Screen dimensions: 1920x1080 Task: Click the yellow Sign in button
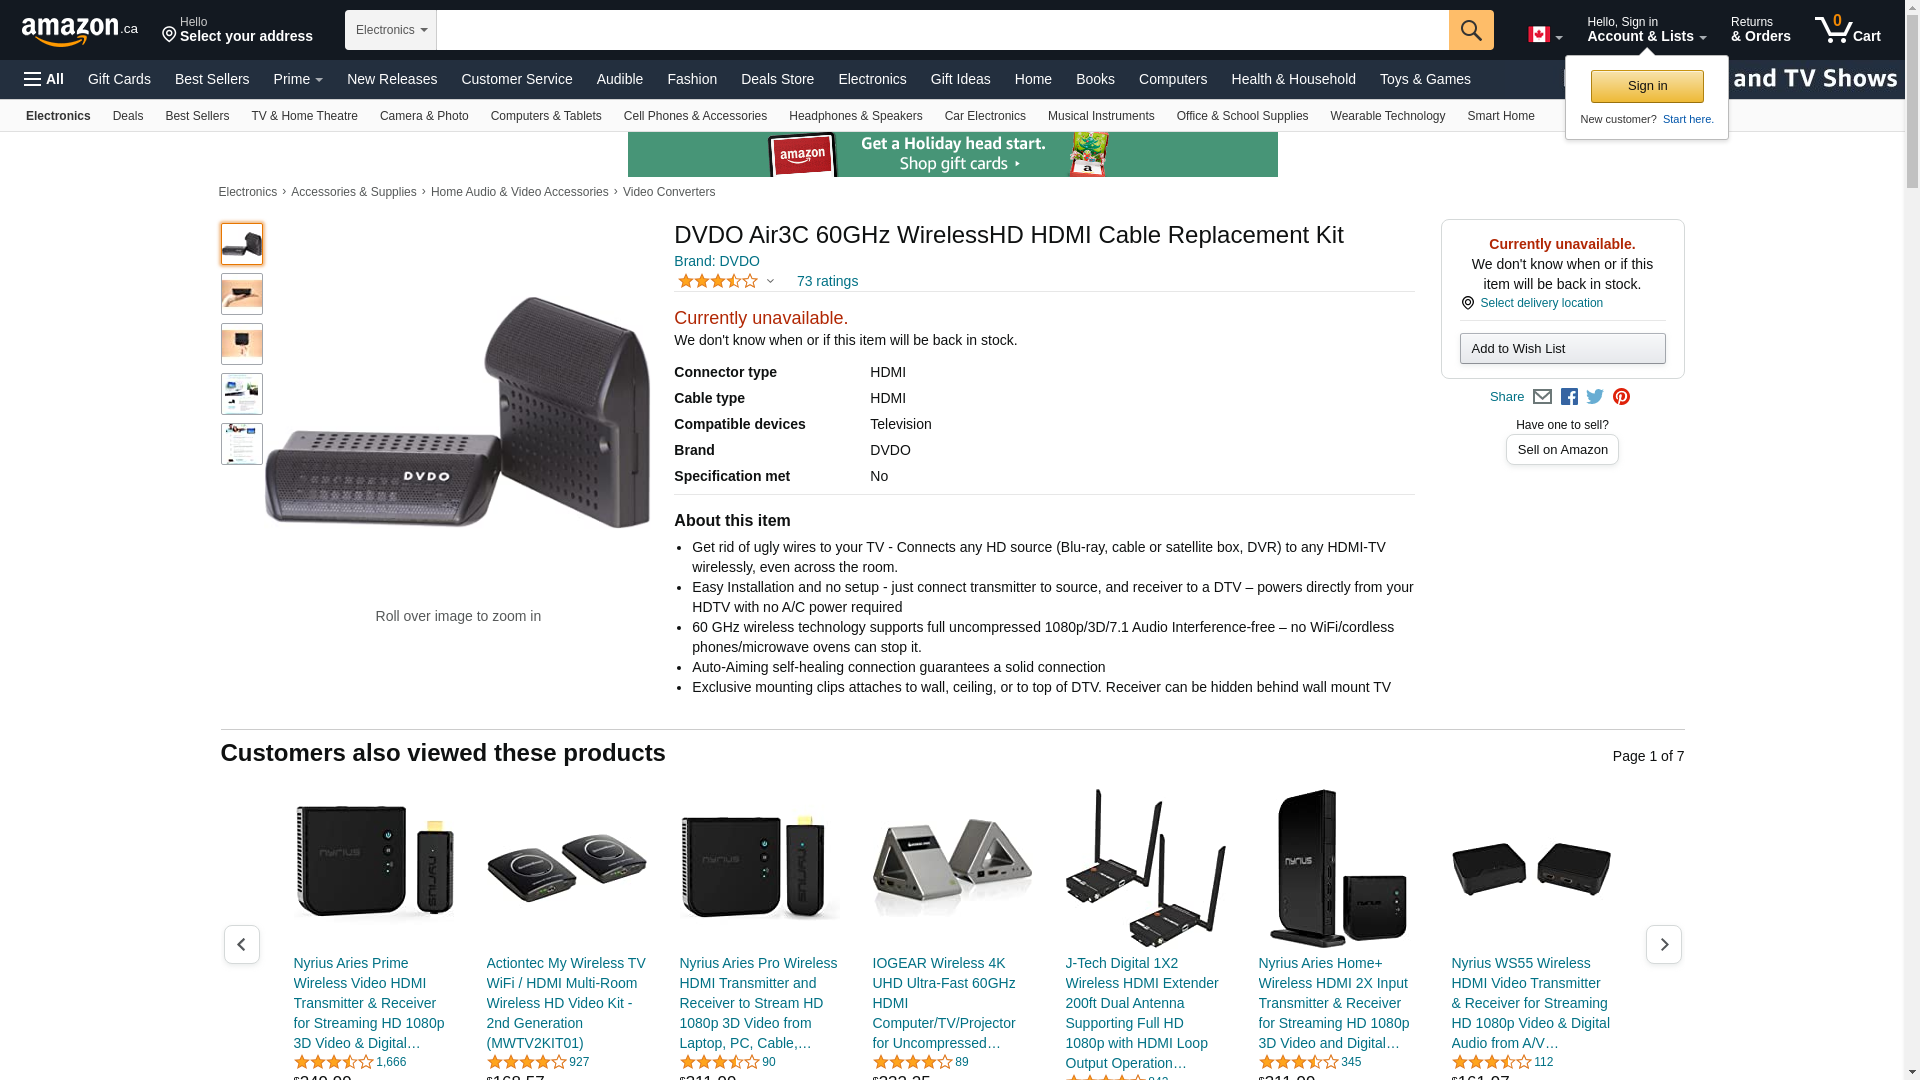tap(1647, 86)
